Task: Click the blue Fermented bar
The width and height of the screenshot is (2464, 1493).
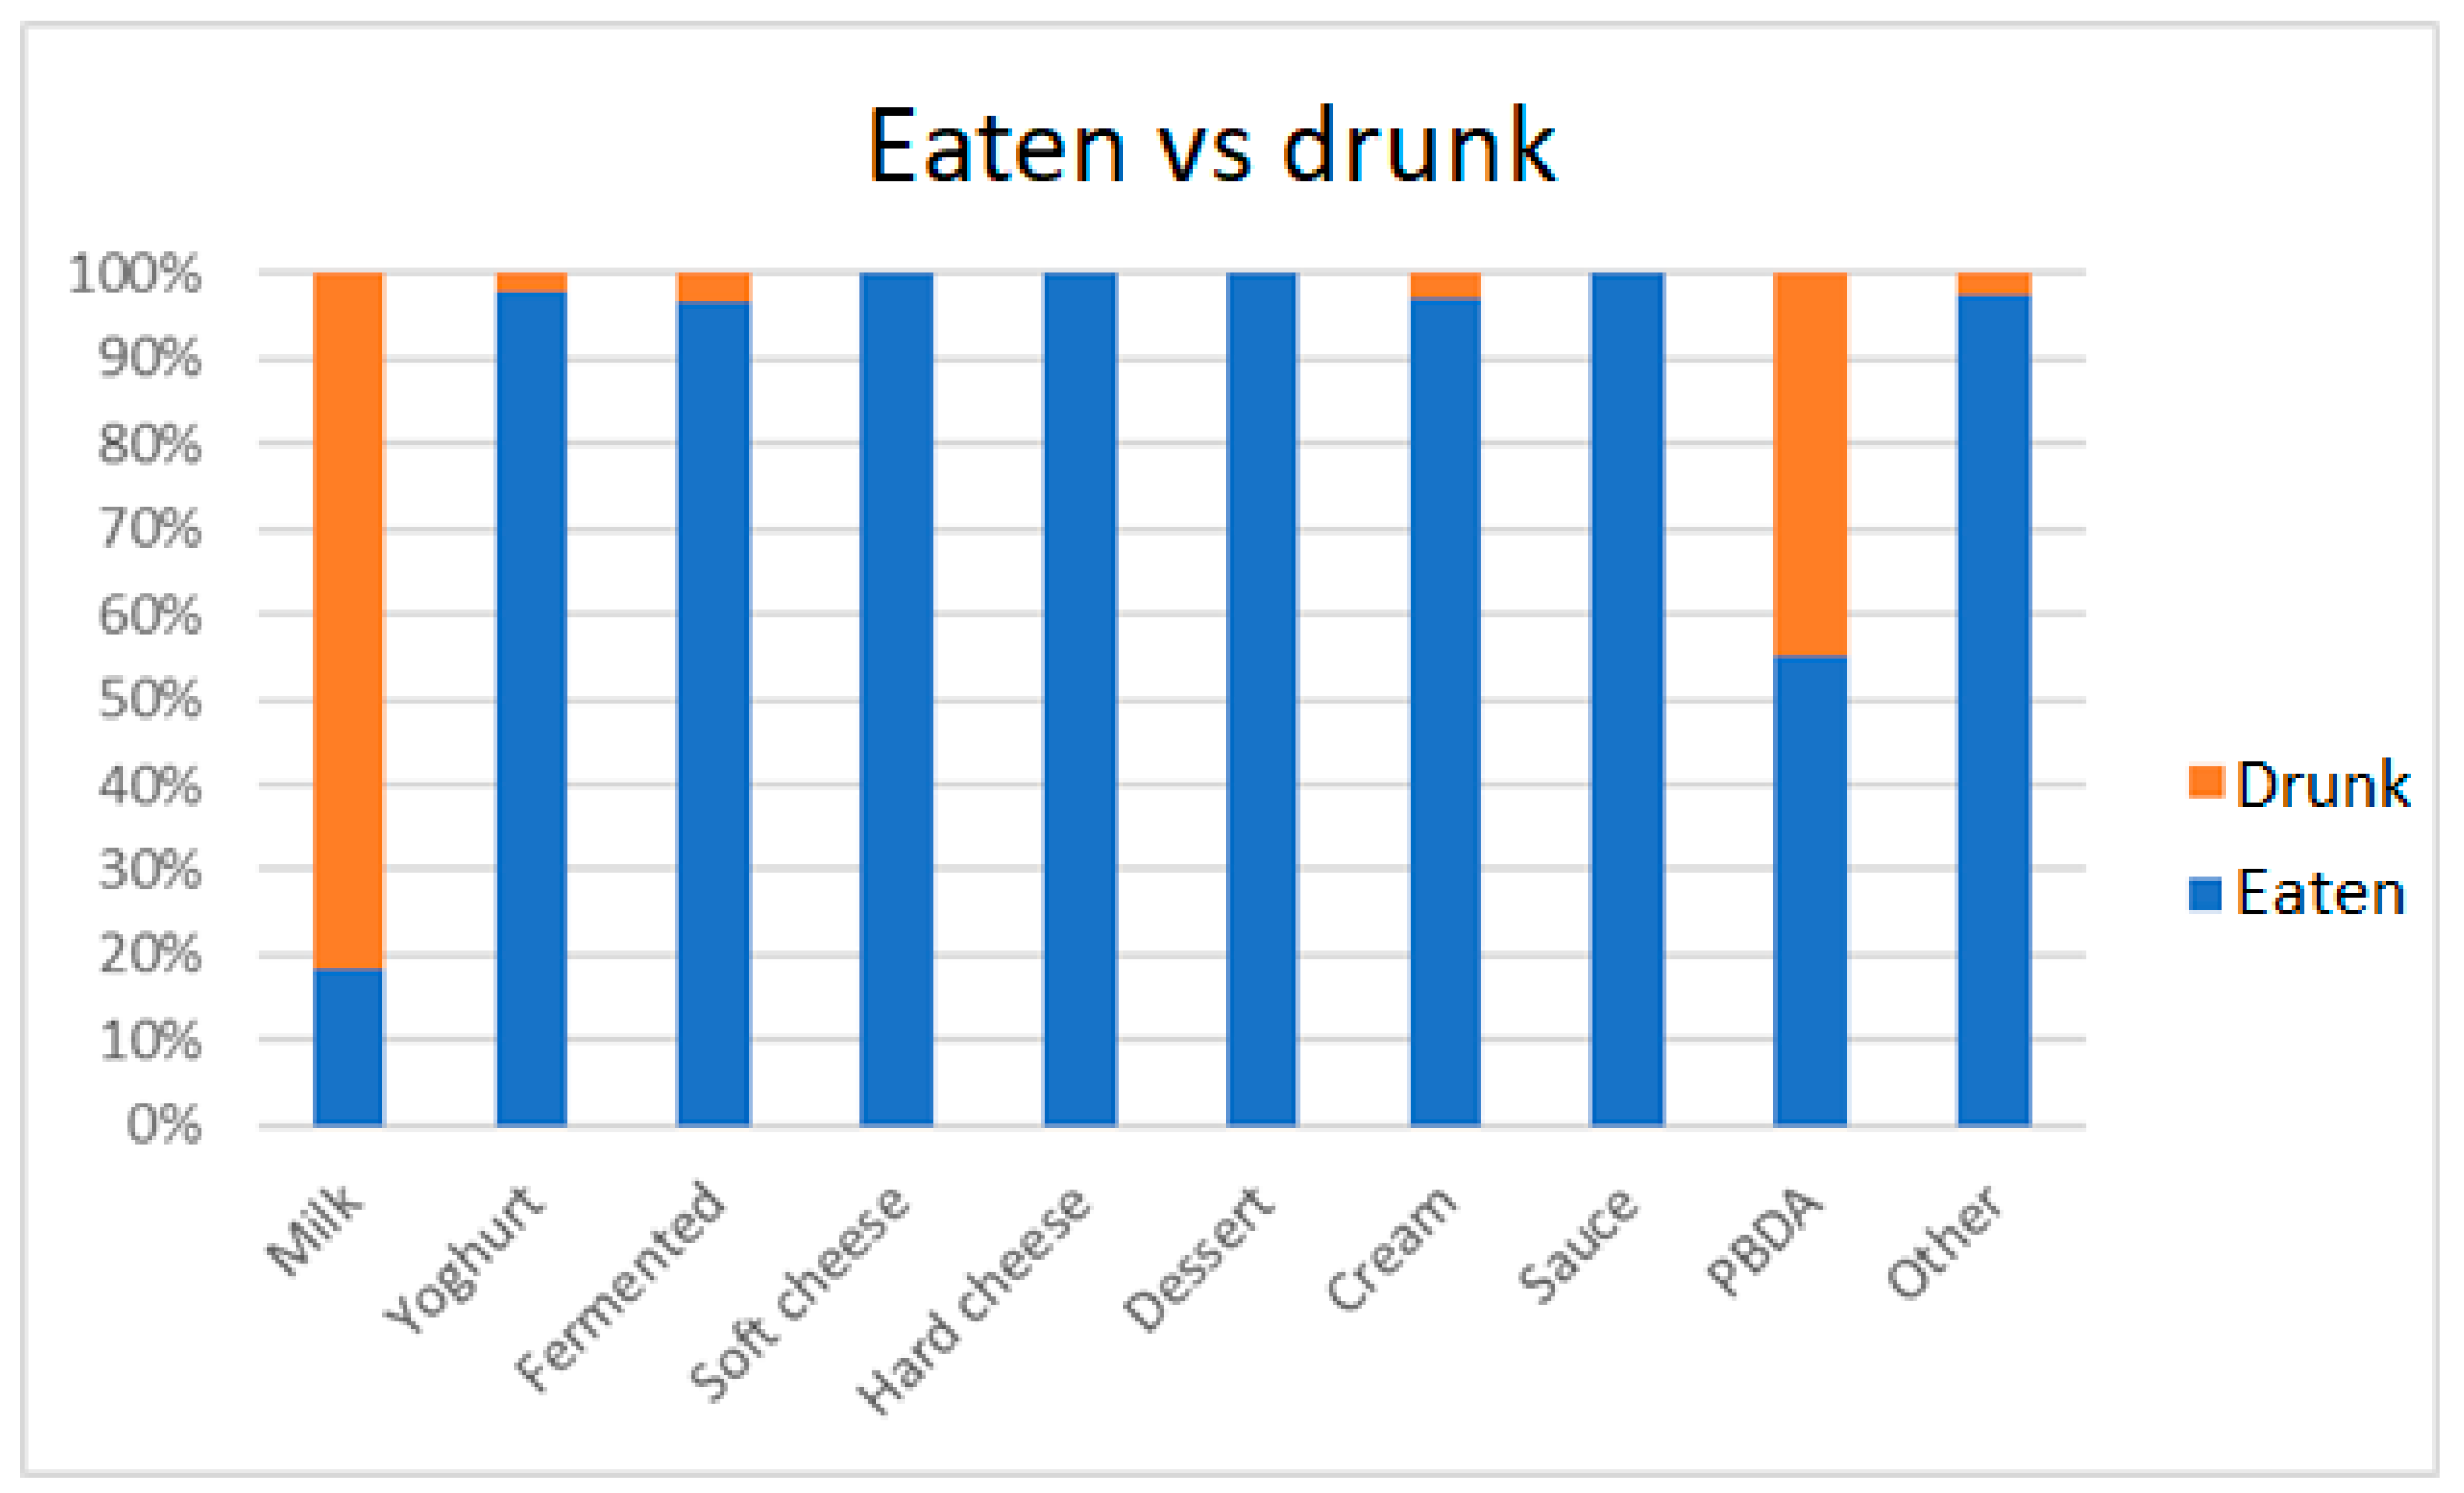Action: [x=713, y=712]
